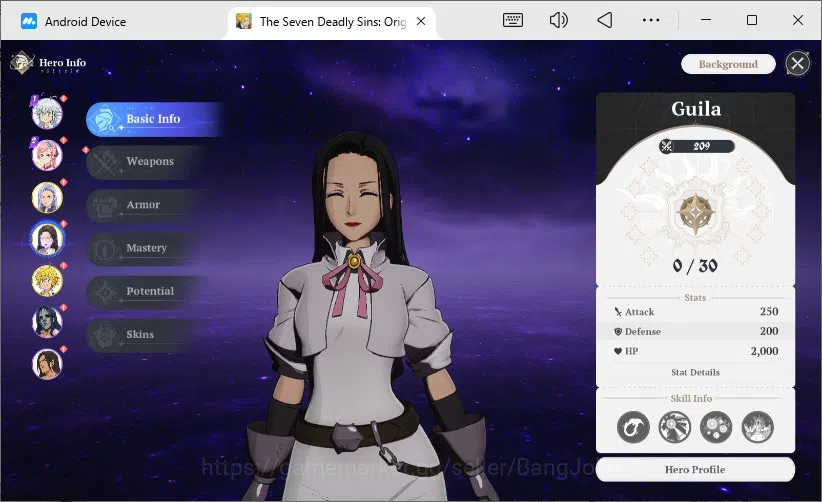Select the third skill icon in Skill Info
Viewport: 822px width, 502px height.
[716, 427]
